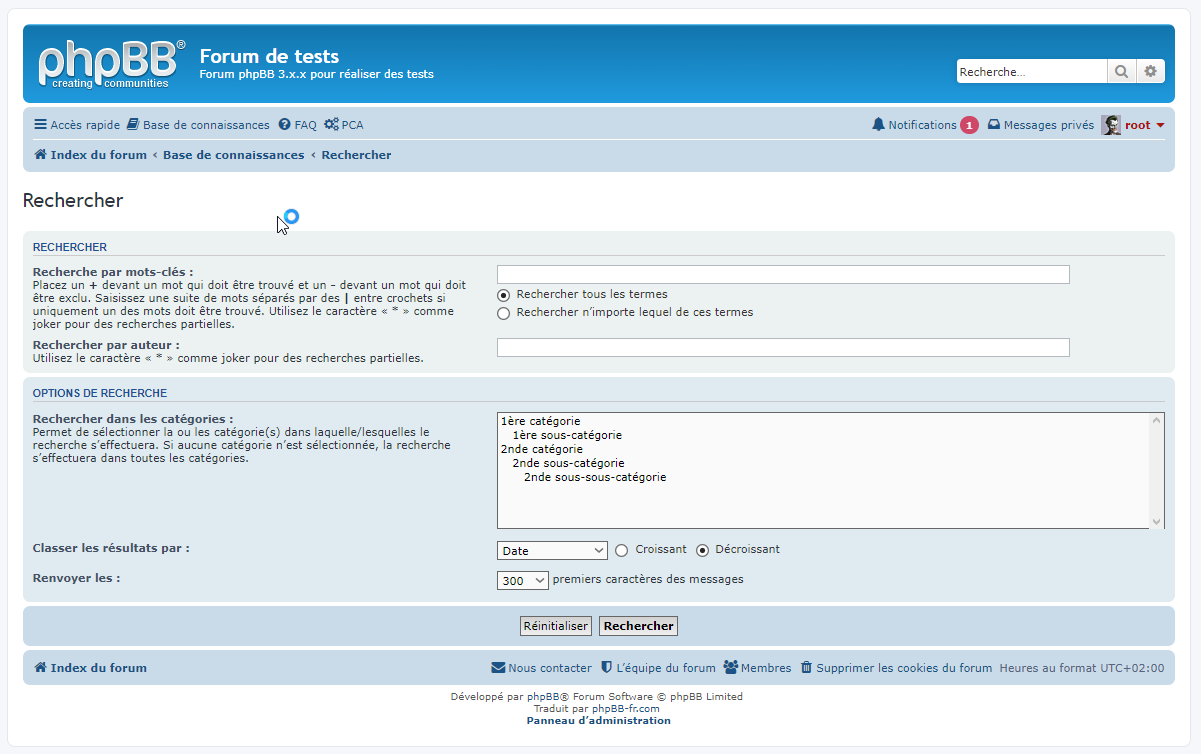Open PCA moderator control panel
The height and width of the screenshot is (754, 1201).
coord(343,125)
